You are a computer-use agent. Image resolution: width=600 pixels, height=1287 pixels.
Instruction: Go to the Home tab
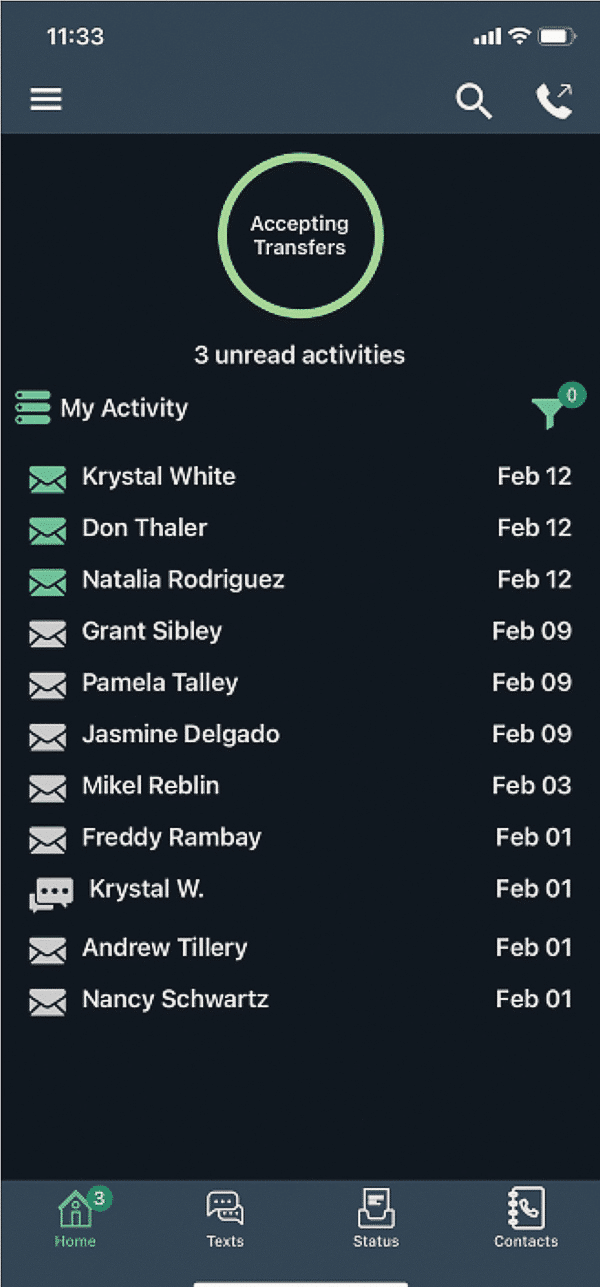[76, 1218]
